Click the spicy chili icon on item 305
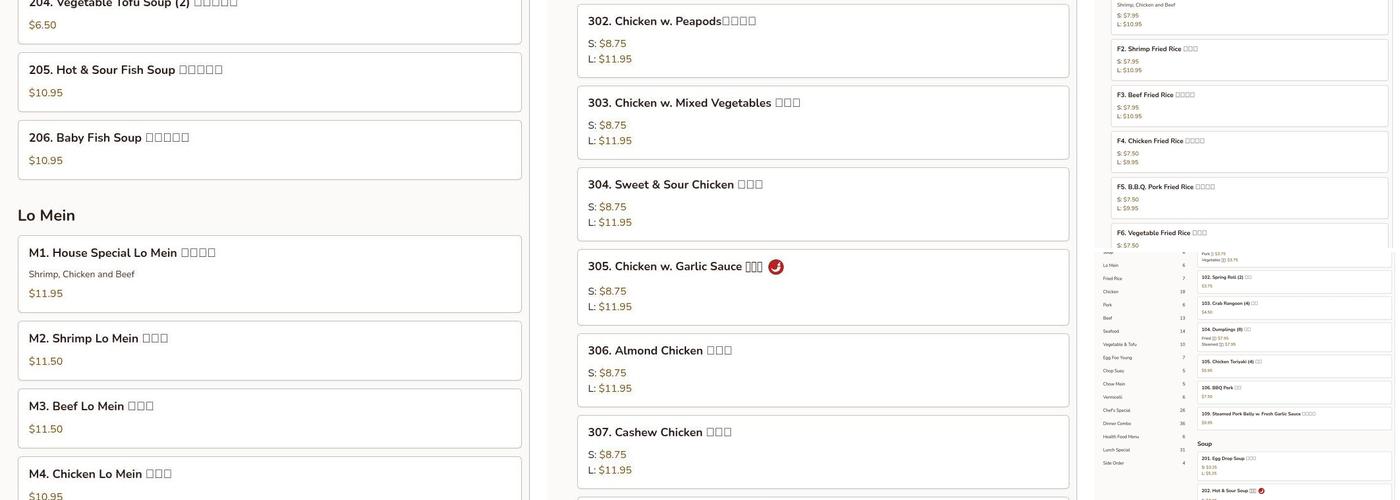The width and height of the screenshot is (1400, 500). [776, 267]
